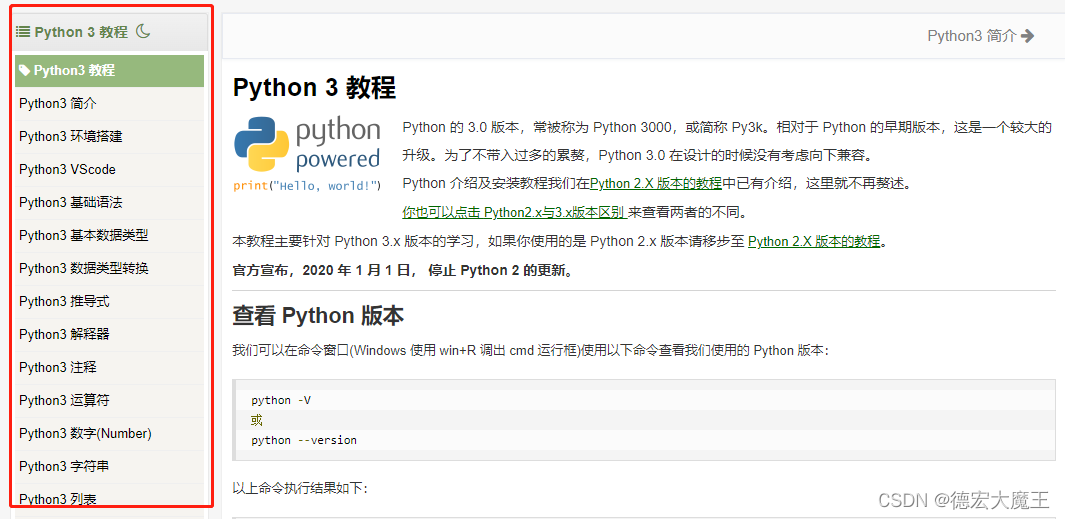The height and width of the screenshot is (519, 1065).
Task: Click the bold 官方宣布 announcement text
Action: (x=405, y=271)
